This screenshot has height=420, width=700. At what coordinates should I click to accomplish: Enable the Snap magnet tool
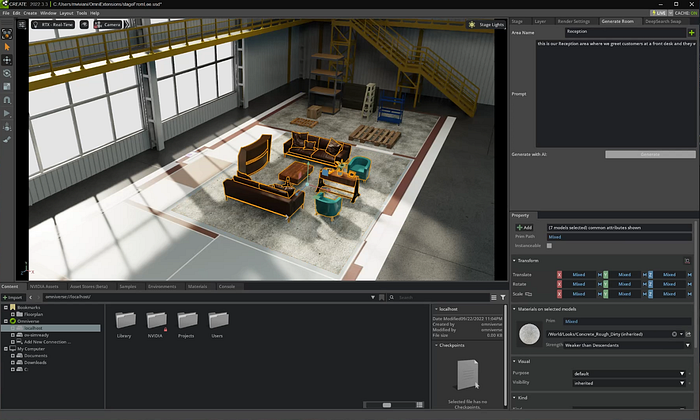7,100
